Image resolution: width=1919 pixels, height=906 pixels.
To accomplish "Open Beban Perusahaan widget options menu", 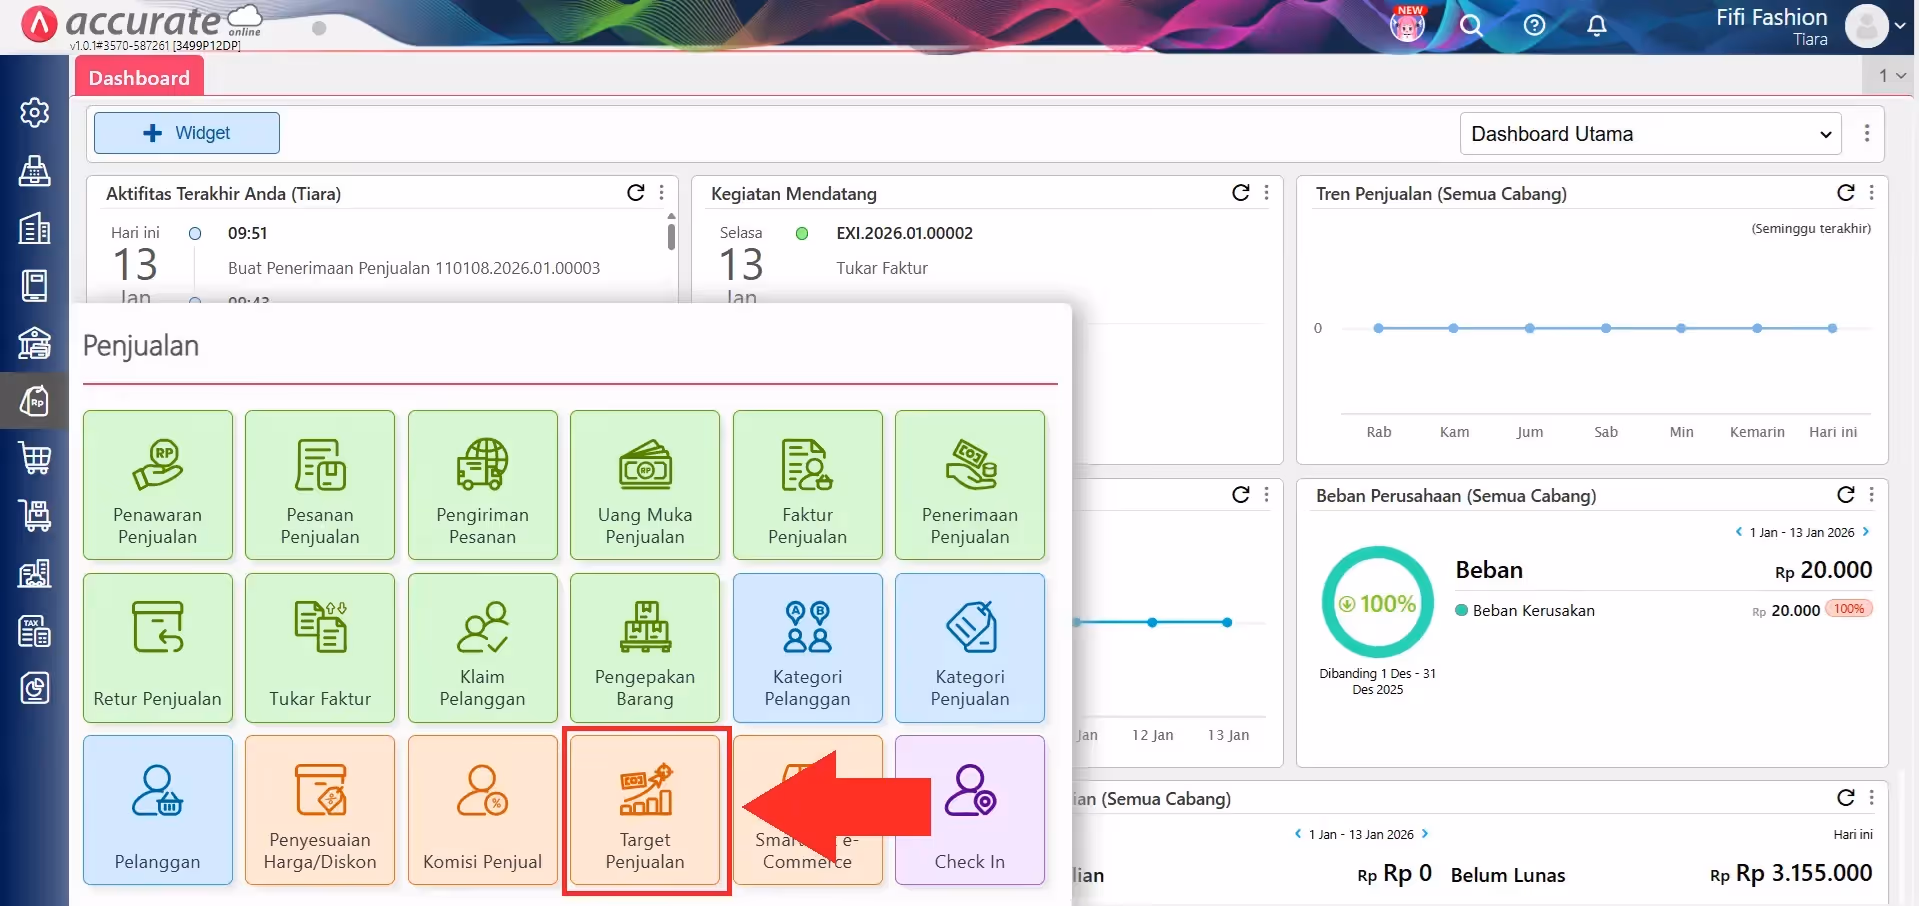I will tap(1872, 495).
